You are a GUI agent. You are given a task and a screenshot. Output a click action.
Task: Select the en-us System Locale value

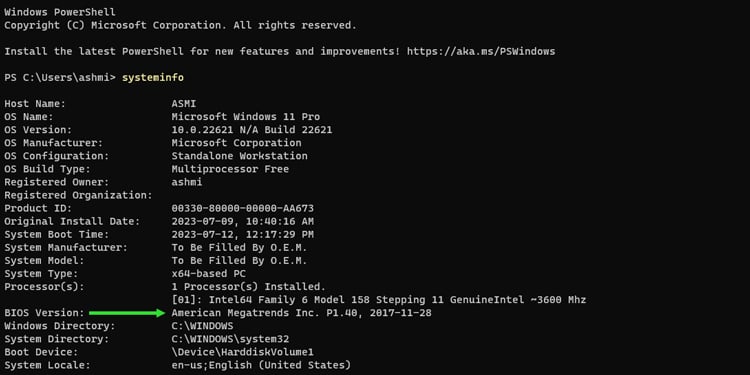click(x=261, y=365)
